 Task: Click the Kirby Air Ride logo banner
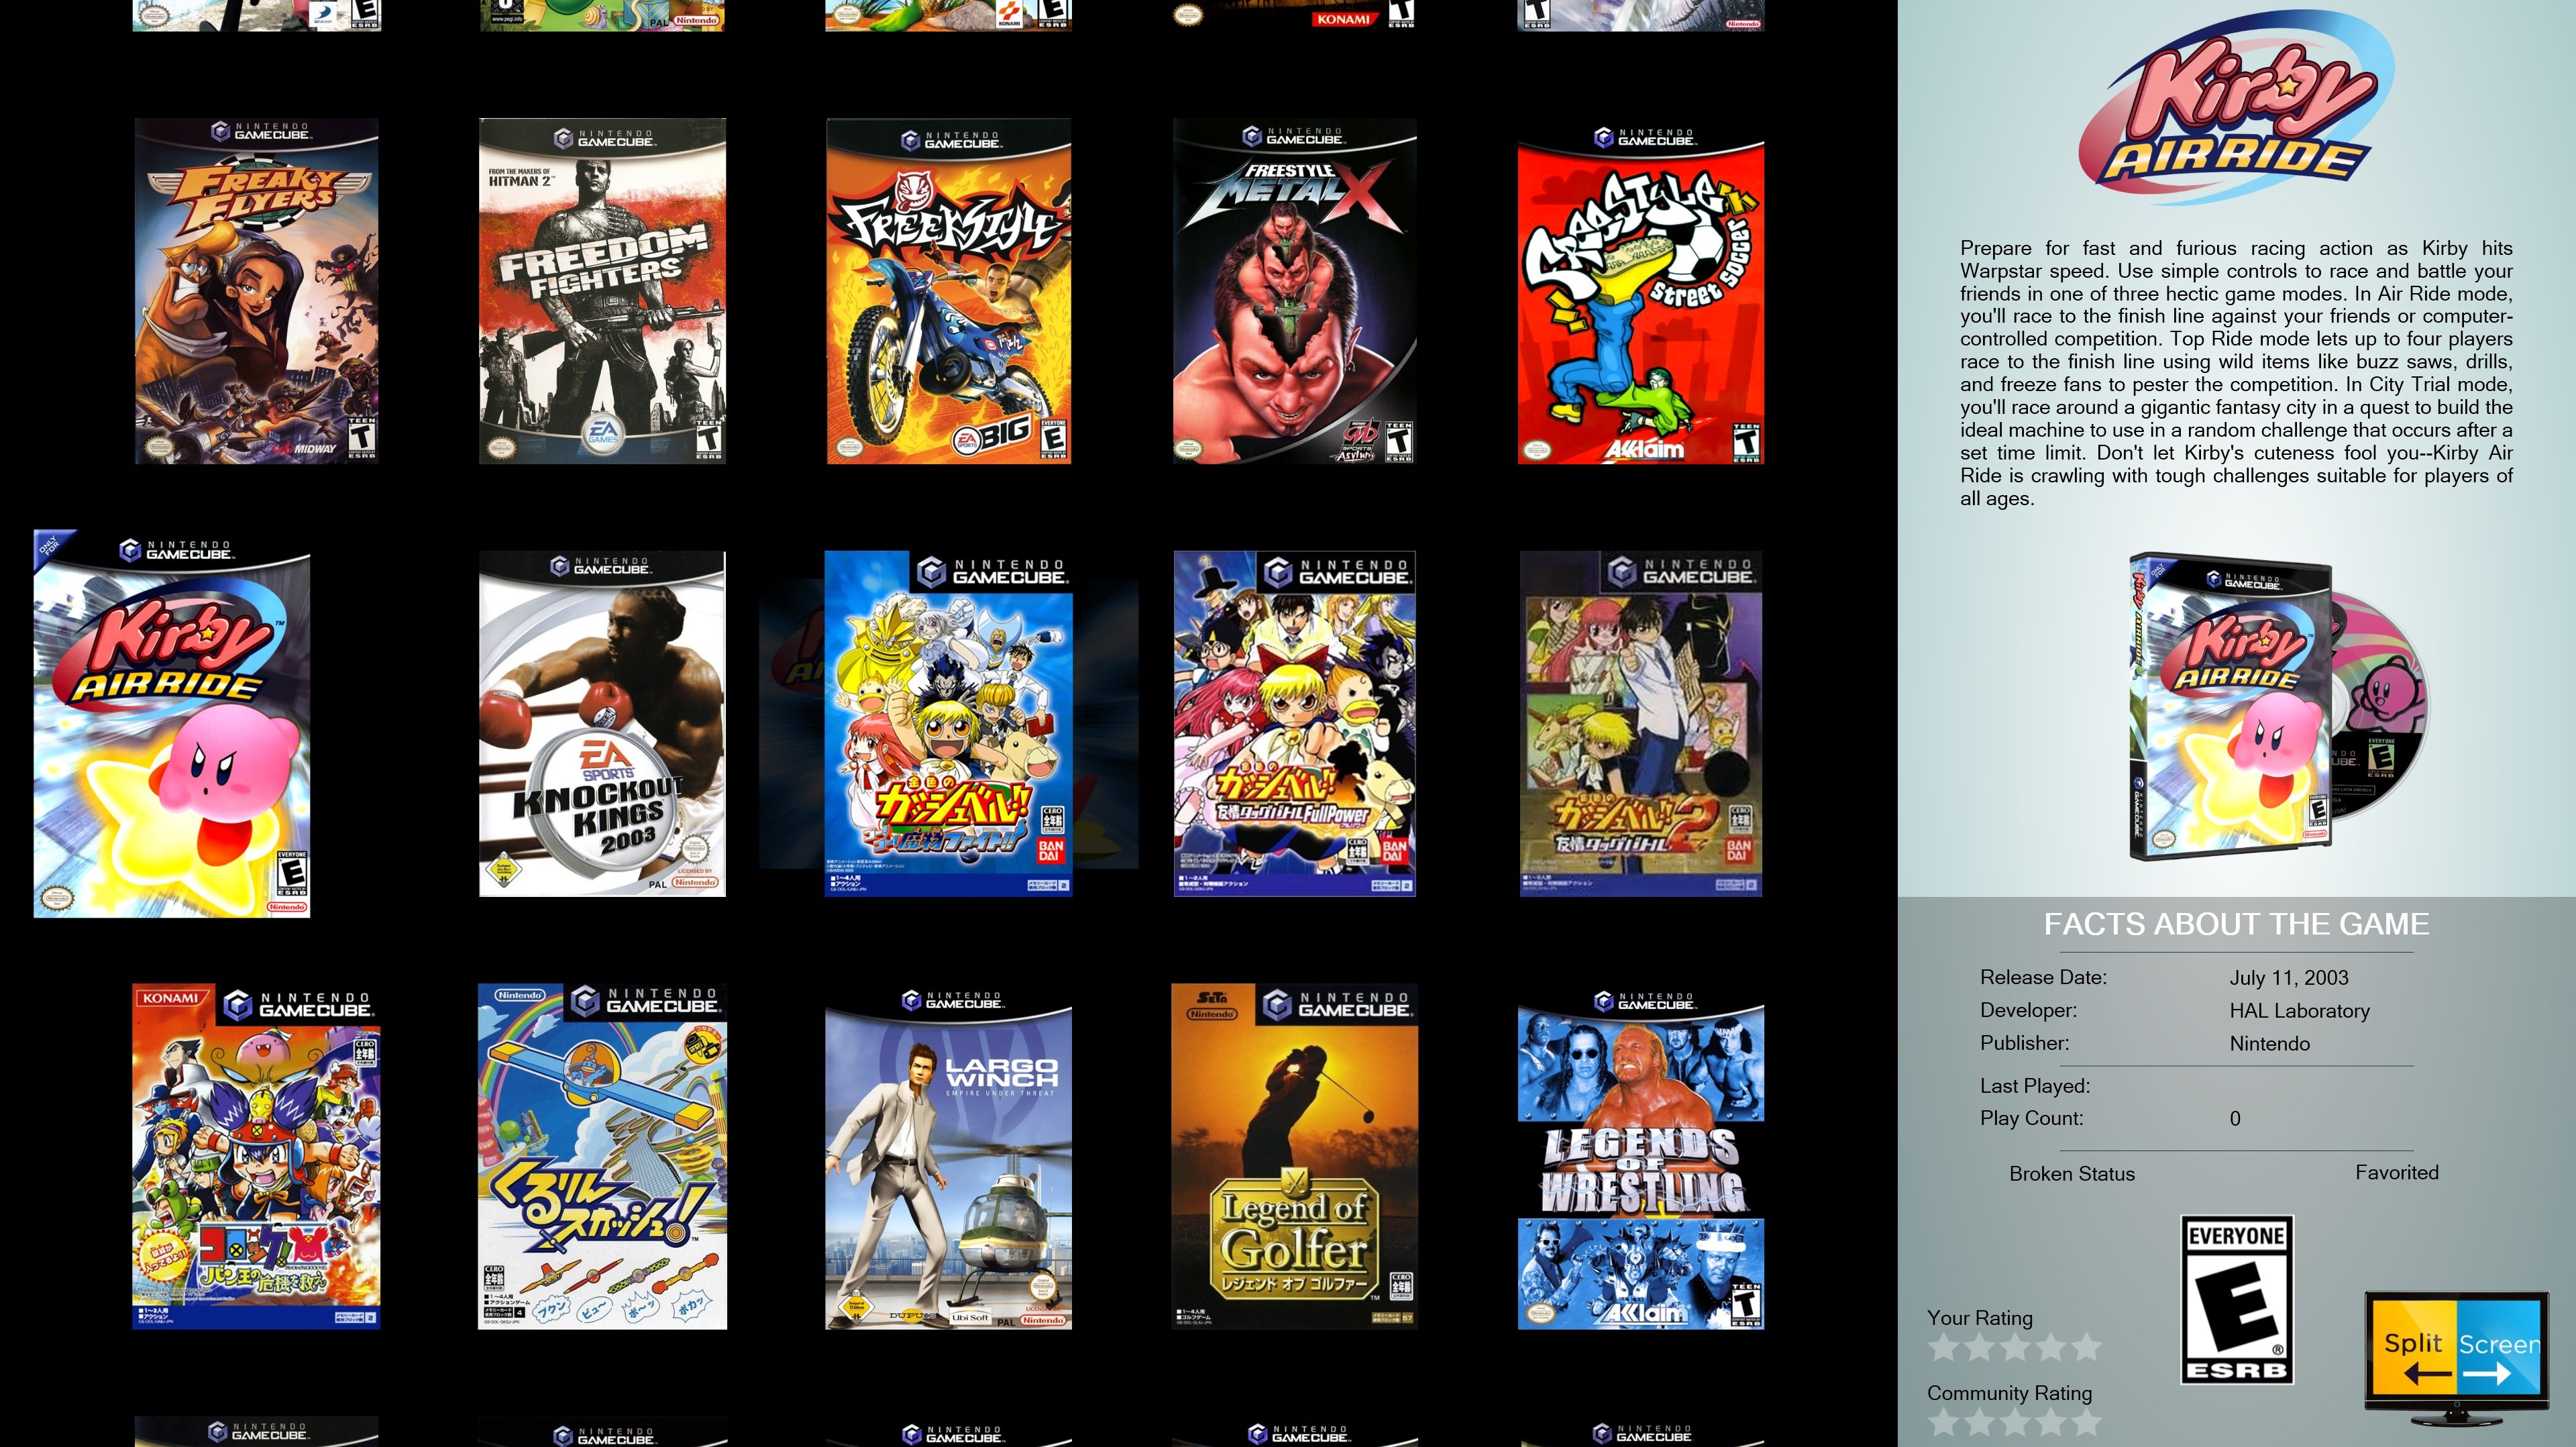pos(2237,107)
